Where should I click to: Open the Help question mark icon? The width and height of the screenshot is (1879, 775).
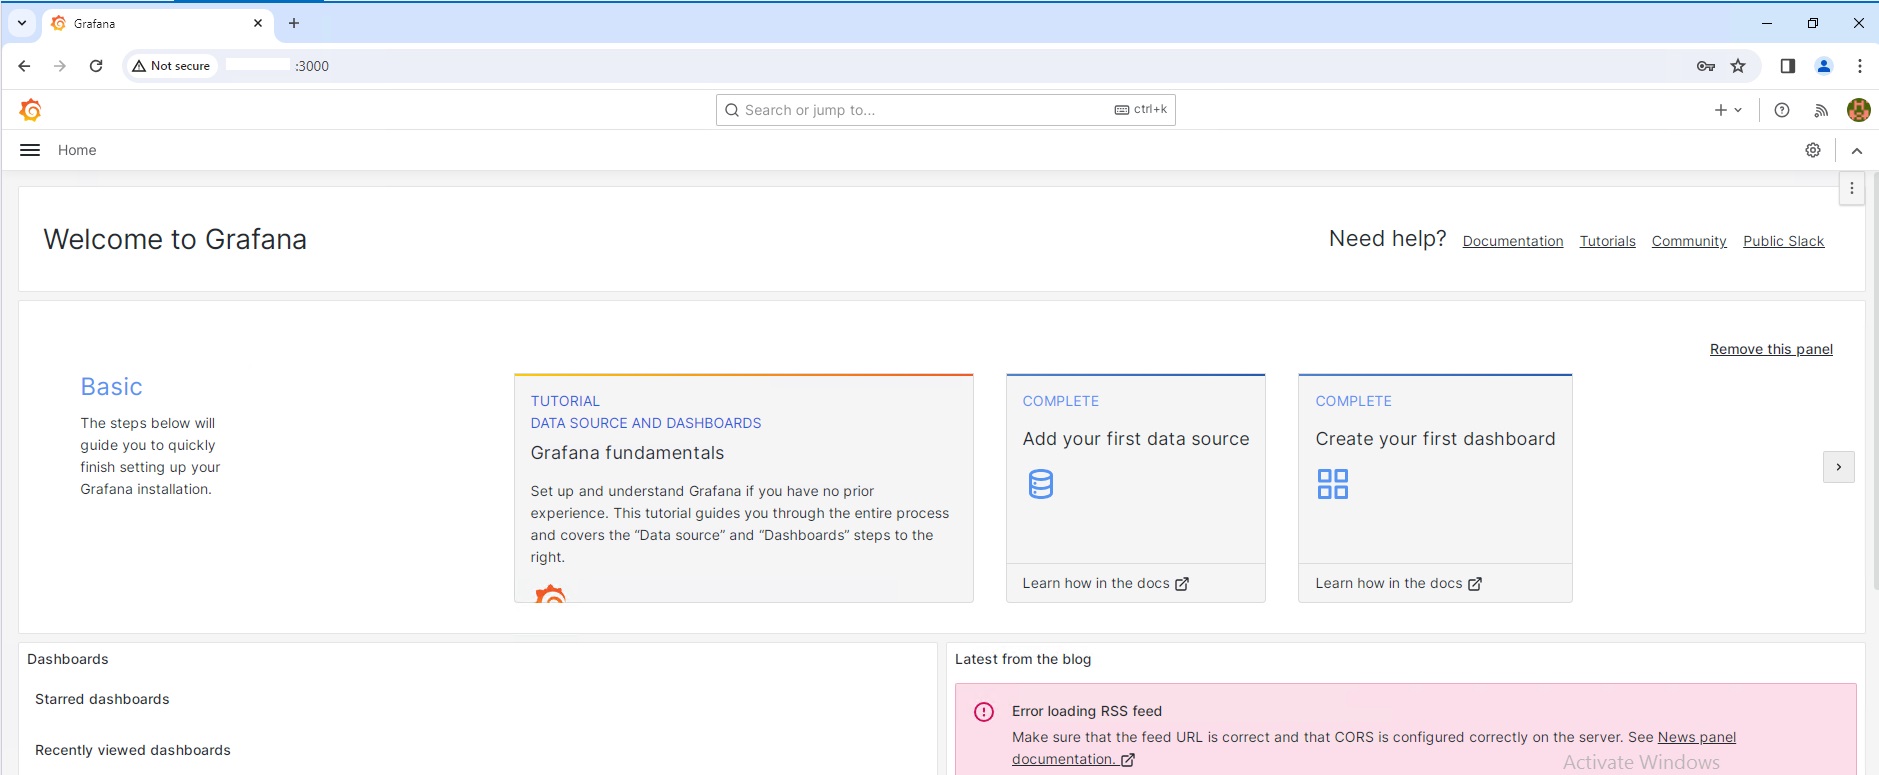(1782, 110)
